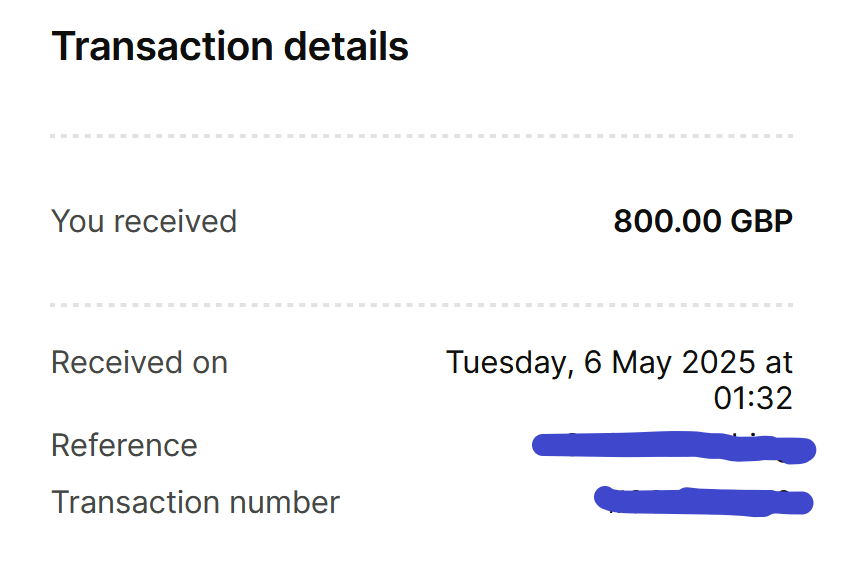
Task: Click the blue-redacted transaction number value
Action: tap(703, 499)
